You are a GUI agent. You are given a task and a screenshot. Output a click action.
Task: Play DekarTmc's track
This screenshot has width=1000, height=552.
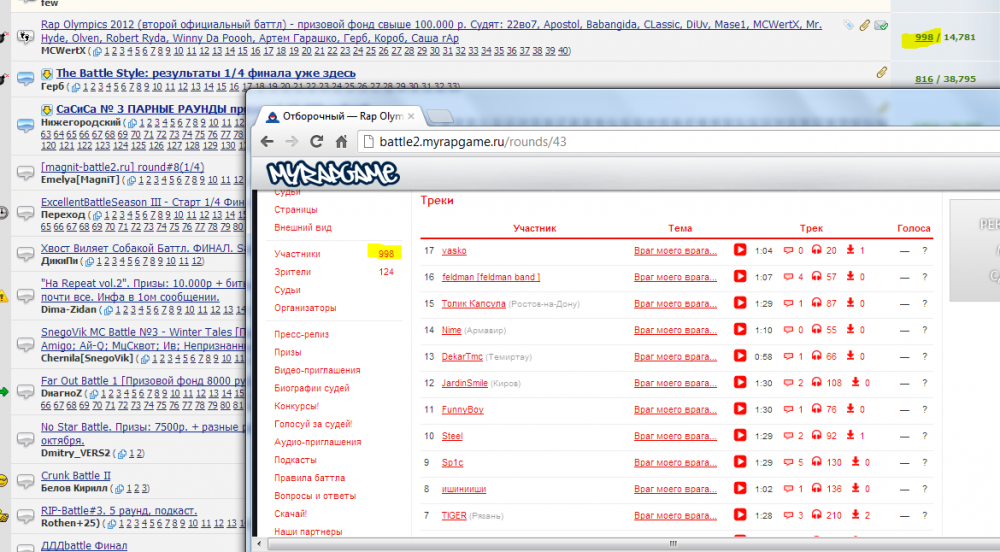[740, 356]
